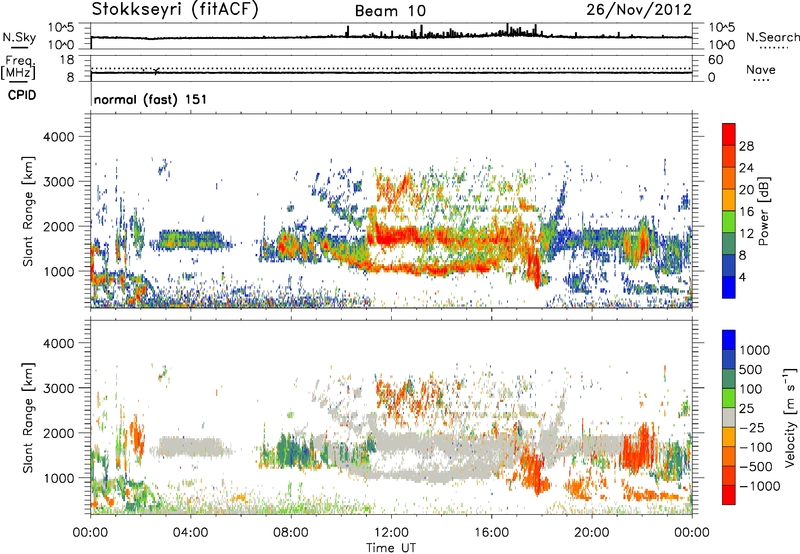Select the Time UT axis title
Image resolution: width=800 pixels, height=554 pixels.
click(391, 548)
